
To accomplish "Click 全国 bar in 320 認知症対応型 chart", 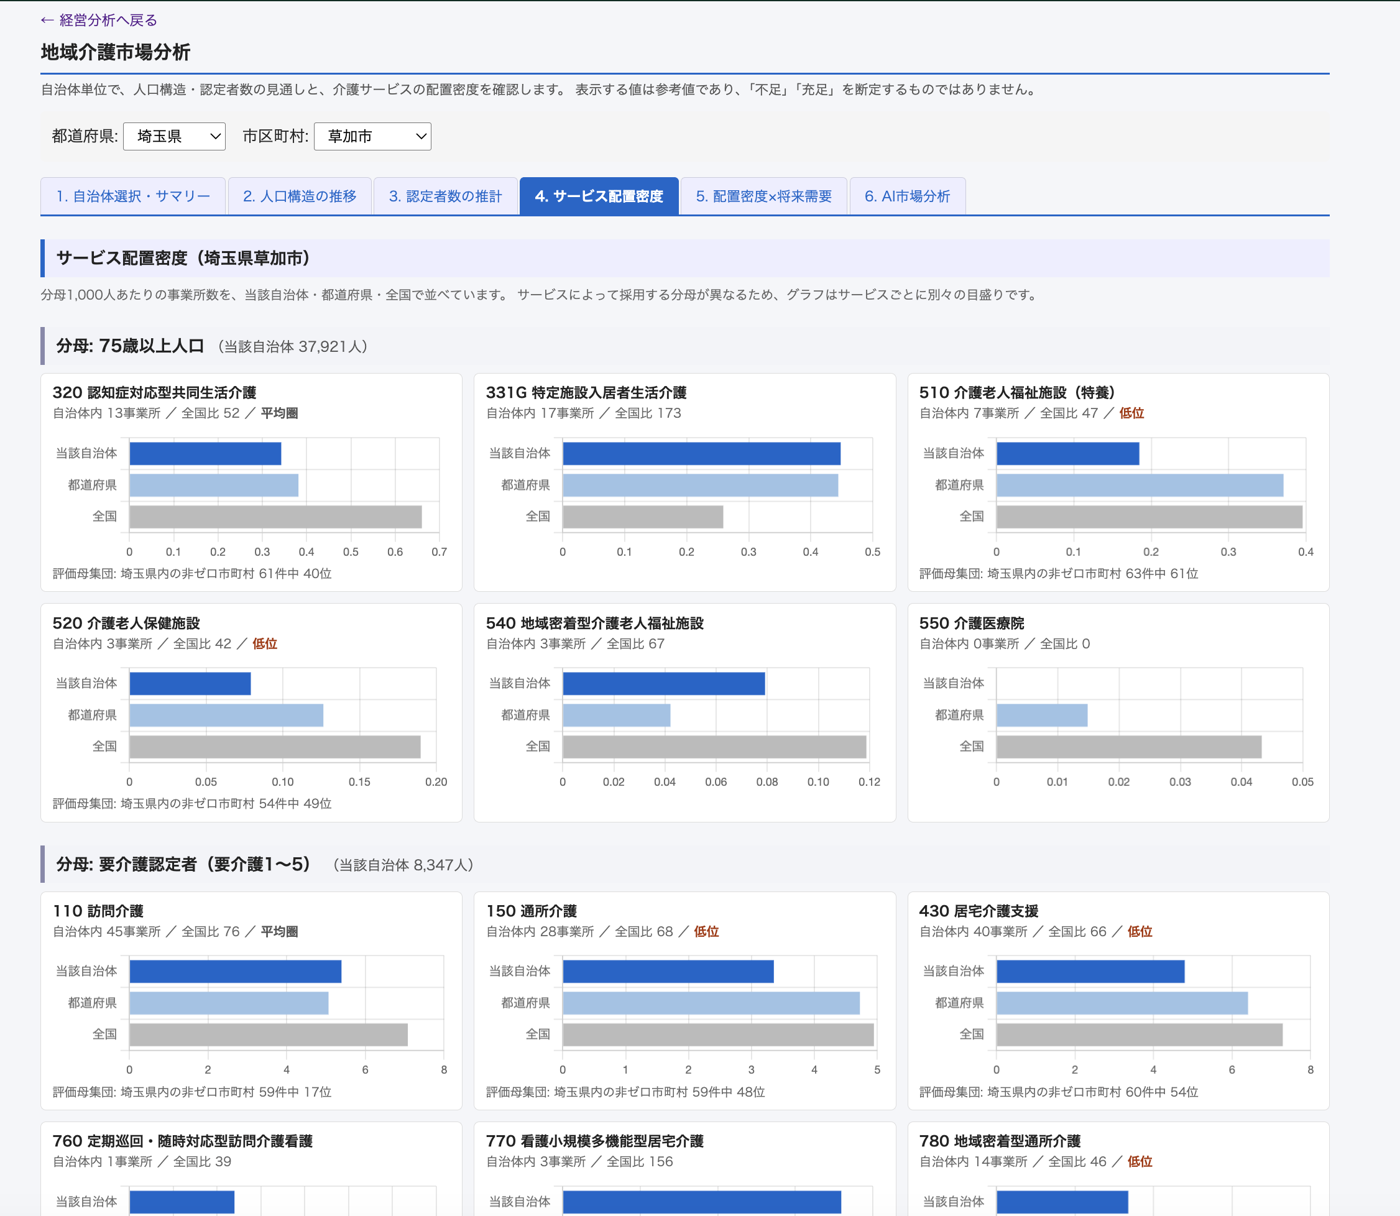I will click(x=275, y=517).
